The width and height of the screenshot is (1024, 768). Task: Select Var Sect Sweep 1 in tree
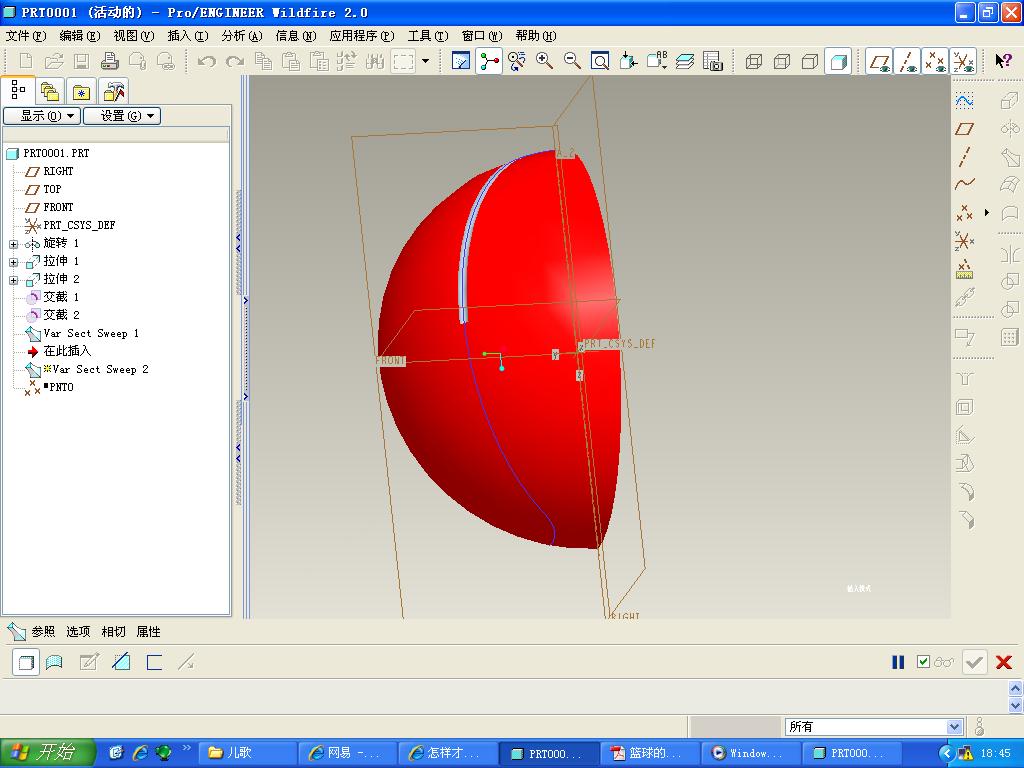91,333
